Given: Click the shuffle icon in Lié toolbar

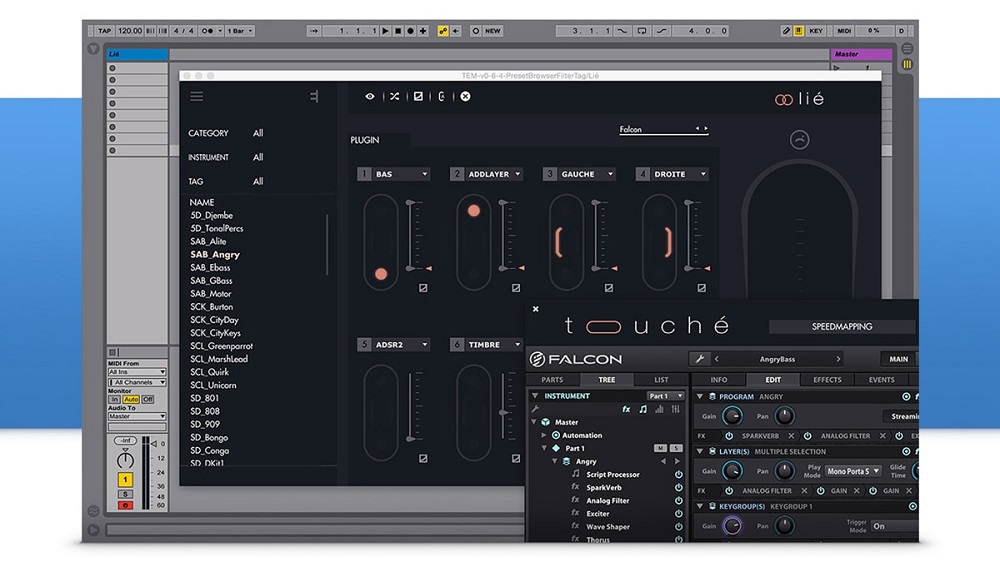Looking at the screenshot, I should [394, 96].
